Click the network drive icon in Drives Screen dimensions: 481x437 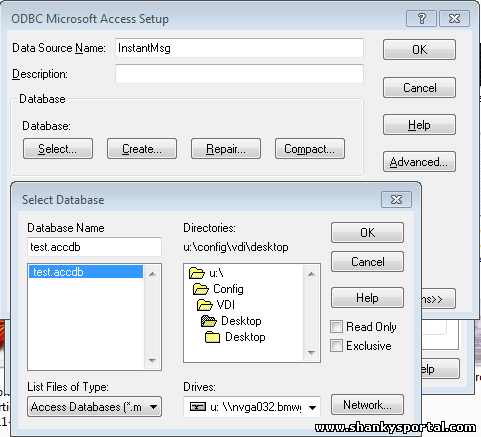coord(198,407)
